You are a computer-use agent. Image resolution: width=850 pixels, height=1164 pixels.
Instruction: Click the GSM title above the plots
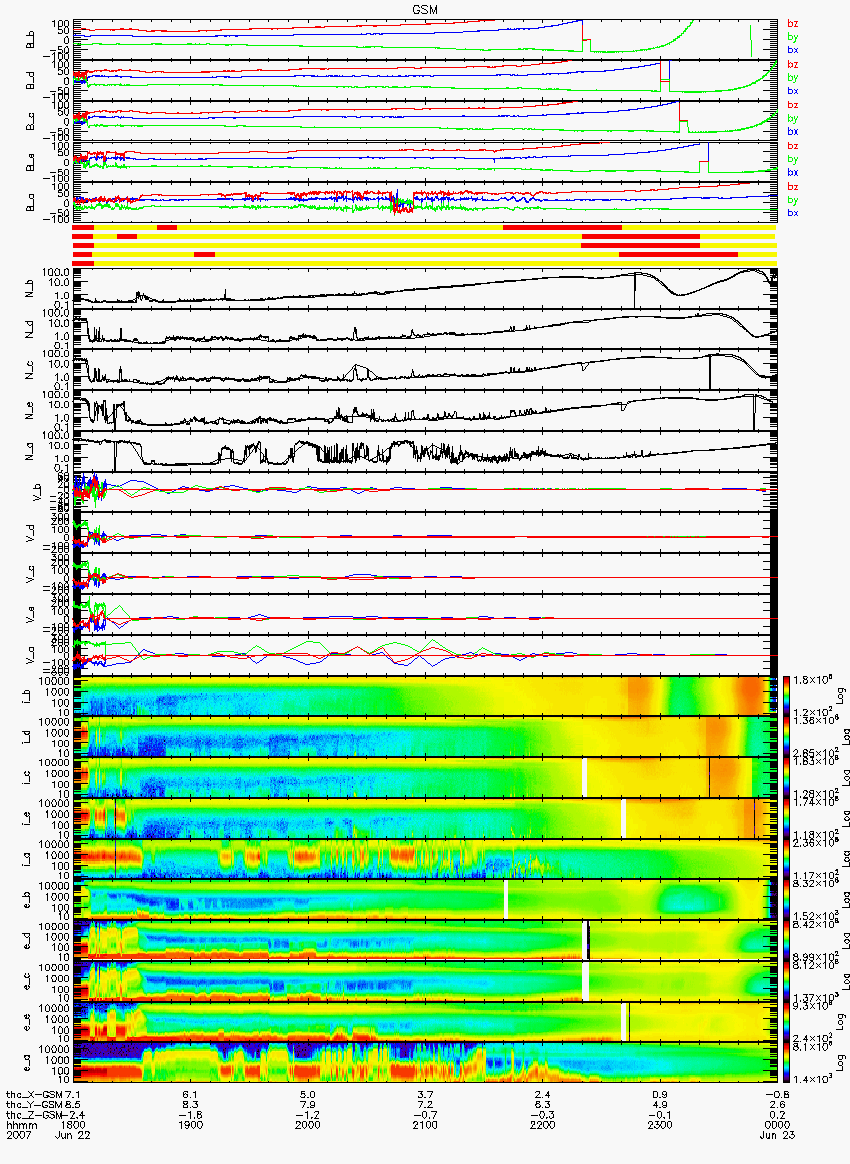click(427, 9)
